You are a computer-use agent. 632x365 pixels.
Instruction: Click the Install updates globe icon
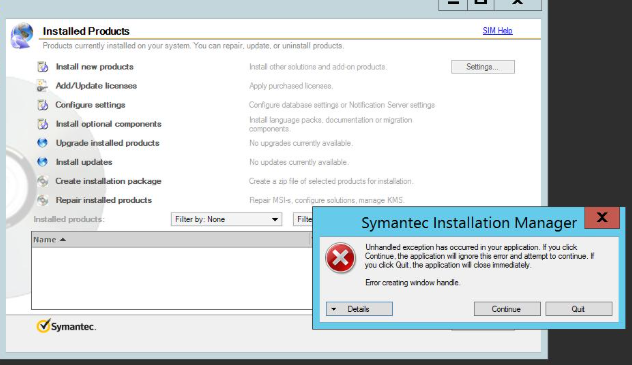(x=42, y=162)
